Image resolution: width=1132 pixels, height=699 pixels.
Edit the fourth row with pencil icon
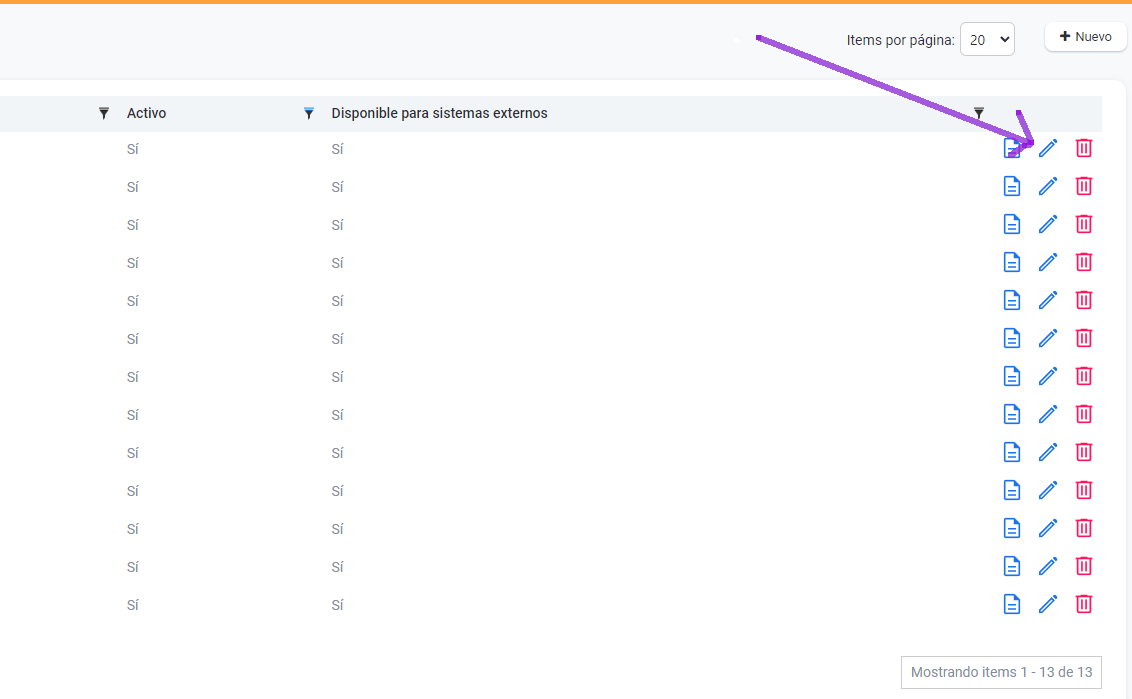1048,262
